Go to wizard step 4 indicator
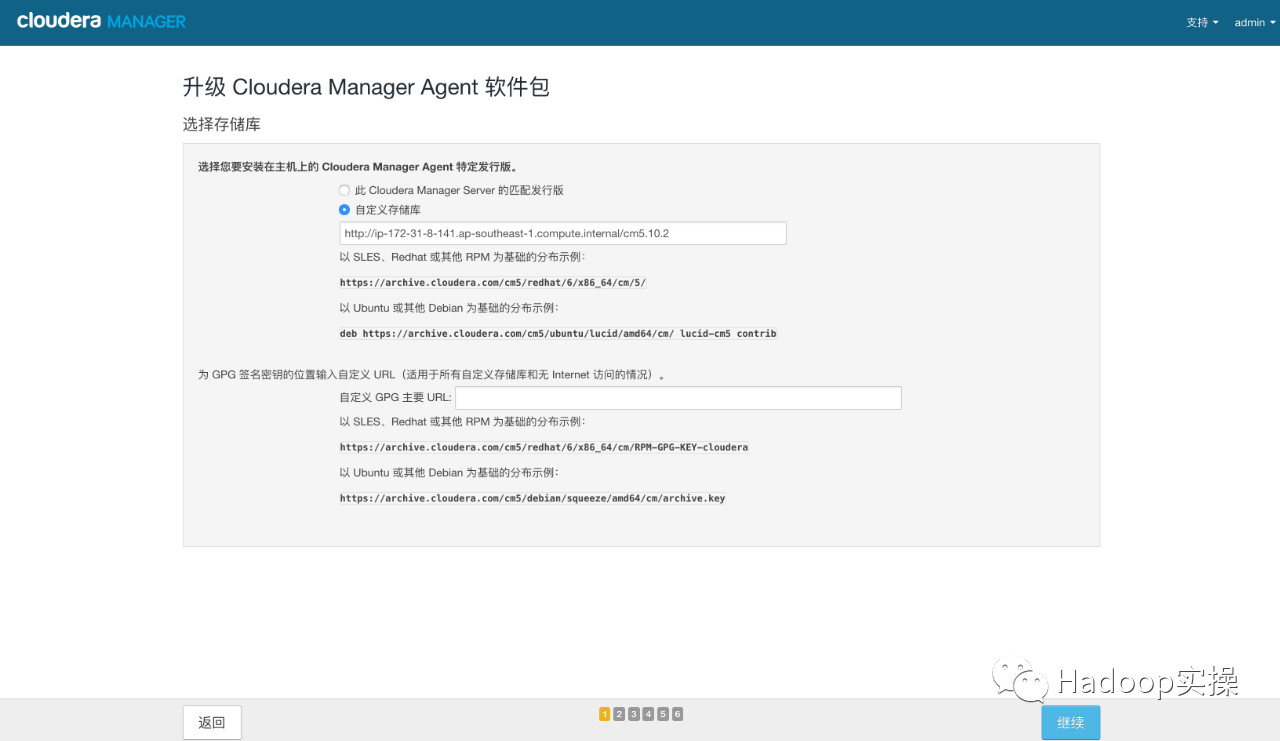Image resolution: width=1280 pixels, height=741 pixels. (x=648, y=714)
